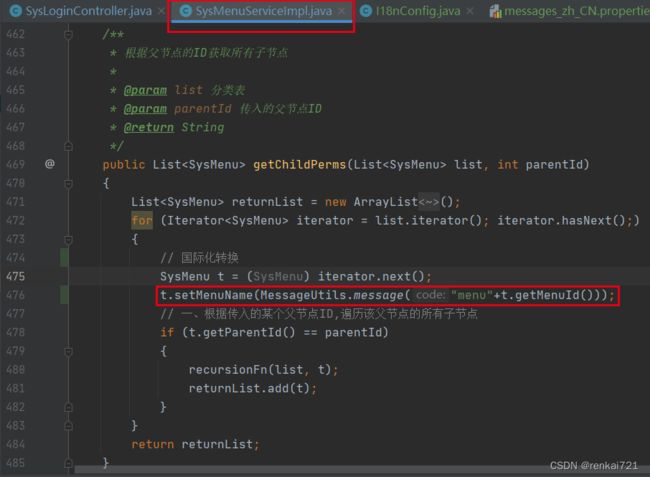Close the SysLoginController.java tab
The width and height of the screenshot is (650, 477).
(x=161, y=11)
